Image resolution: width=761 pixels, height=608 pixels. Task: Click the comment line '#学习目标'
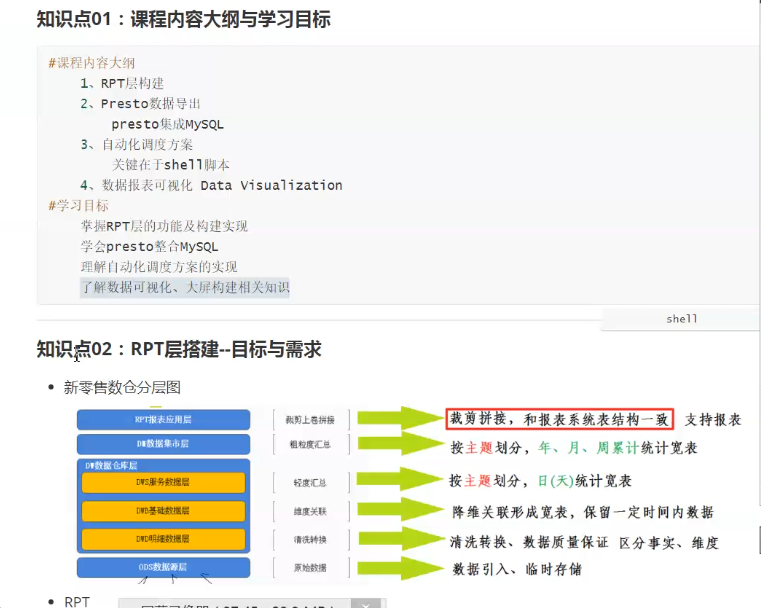78,206
